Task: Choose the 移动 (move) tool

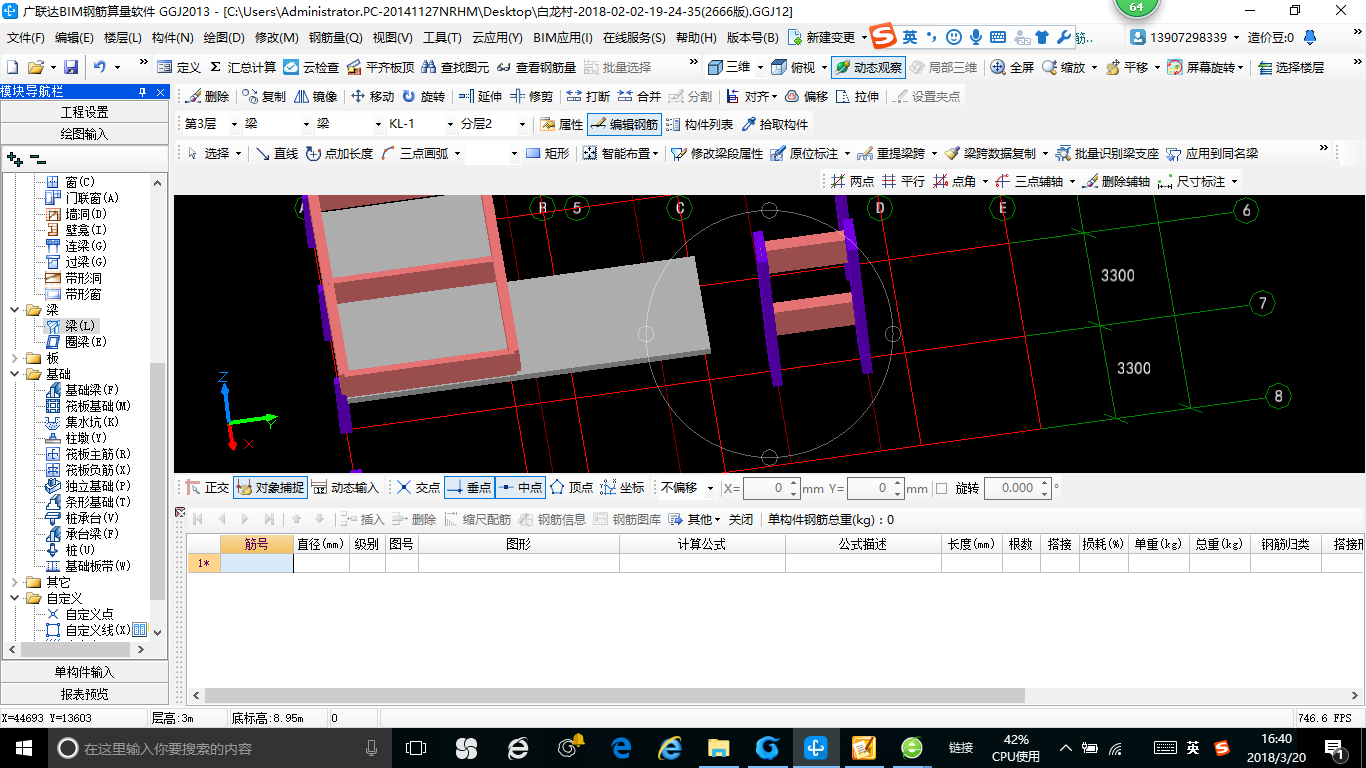Action: (x=372, y=97)
